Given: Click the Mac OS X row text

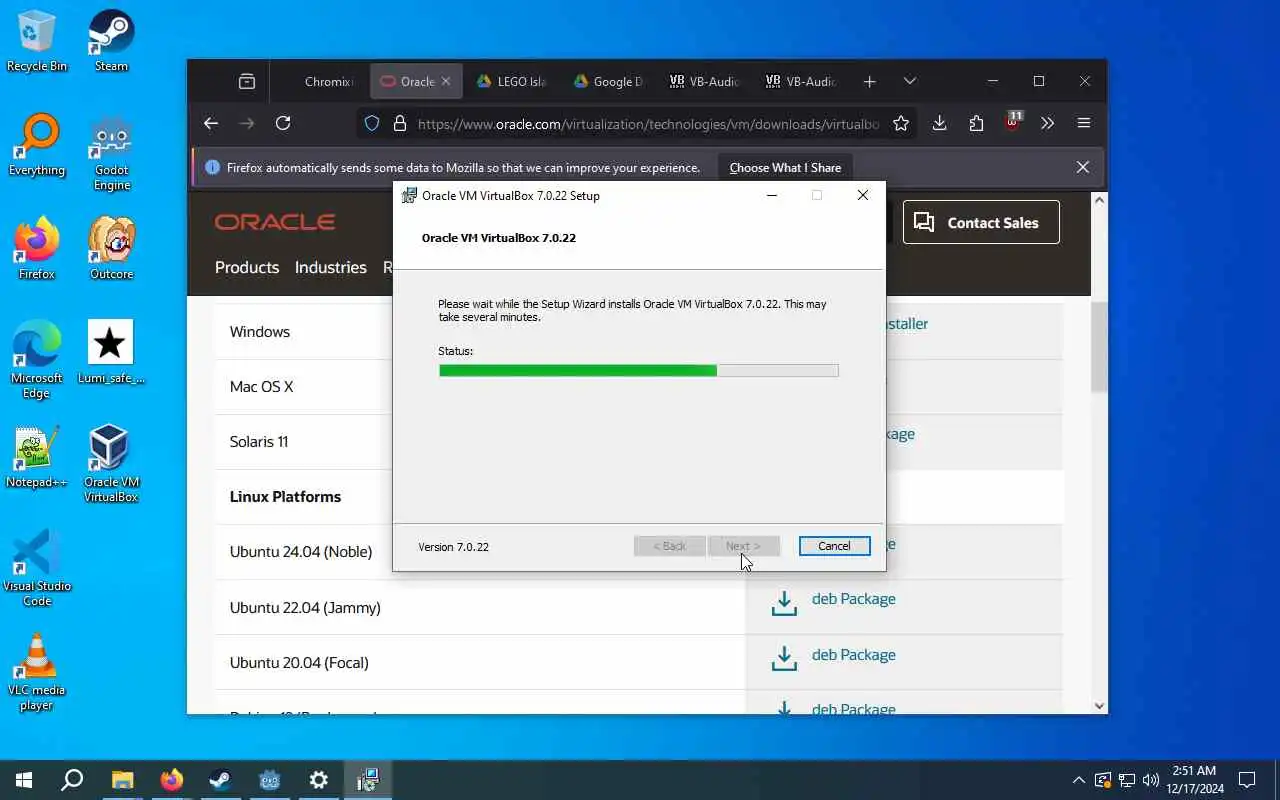Looking at the screenshot, I should click(261, 387).
